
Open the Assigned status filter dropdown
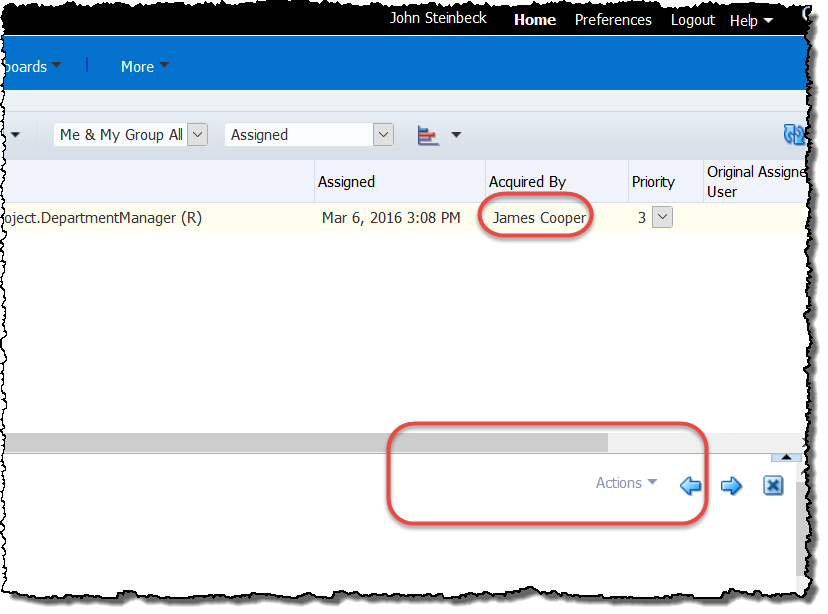click(x=382, y=135)
